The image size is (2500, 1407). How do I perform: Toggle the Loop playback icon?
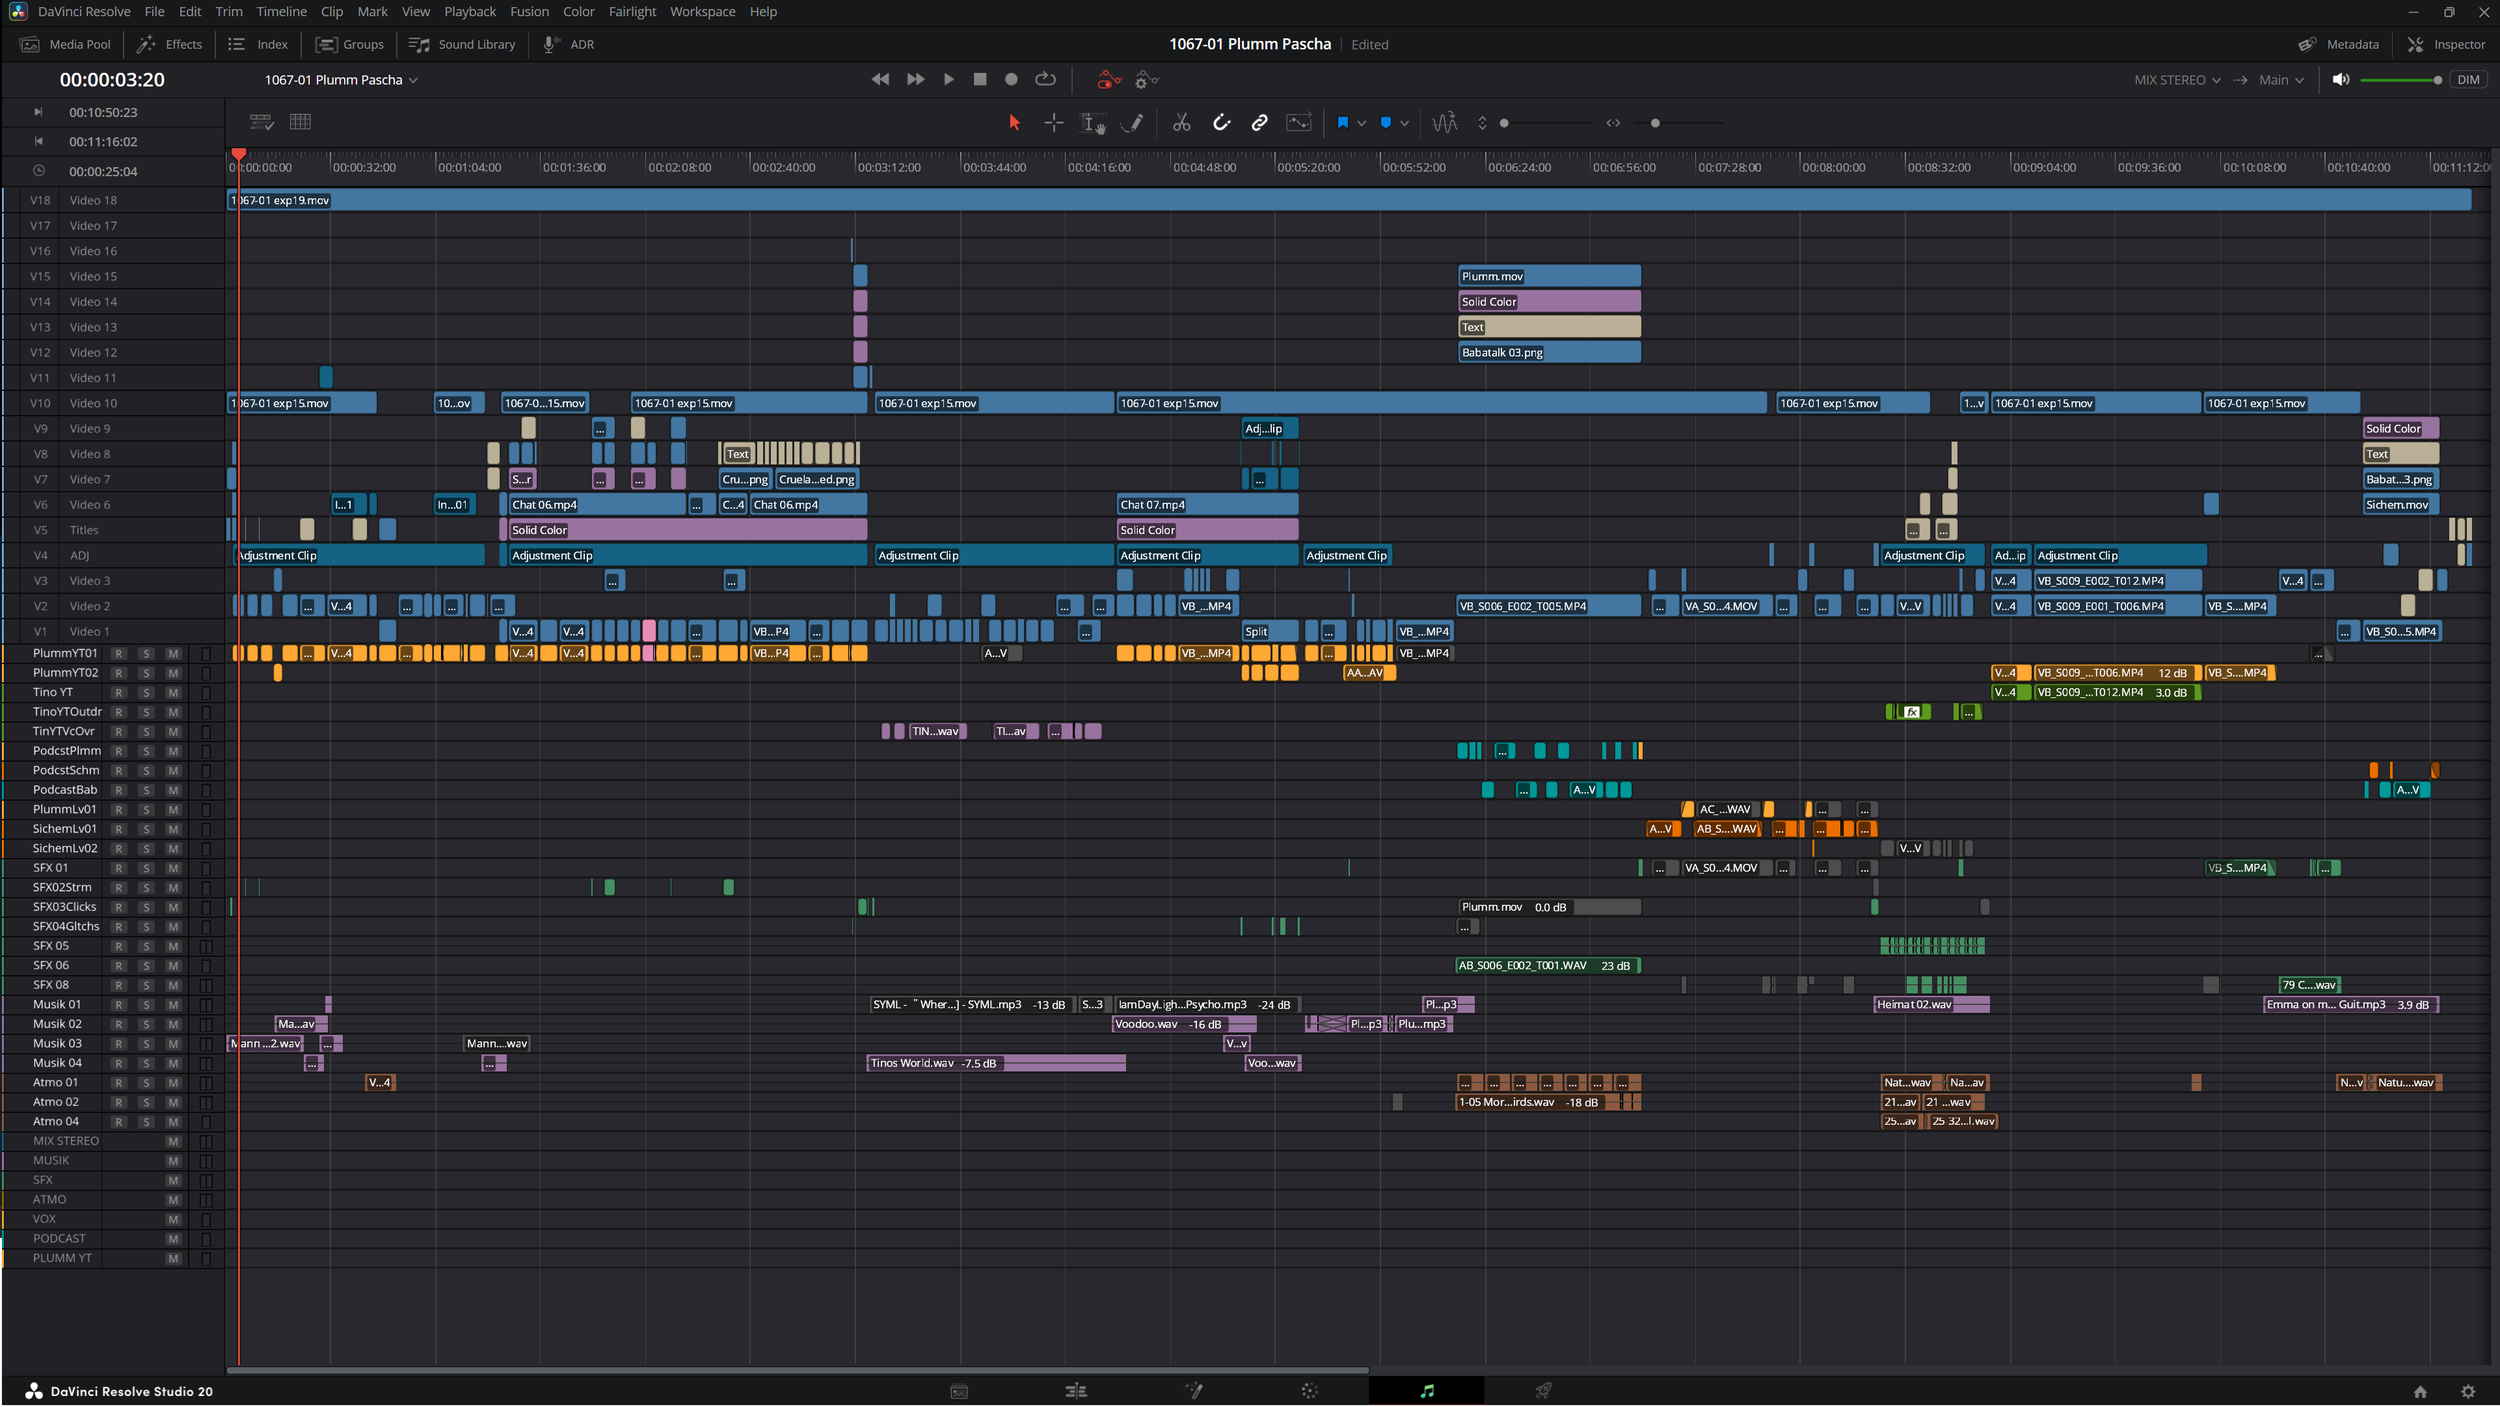pyautogui.click(x=1045, y=79)
